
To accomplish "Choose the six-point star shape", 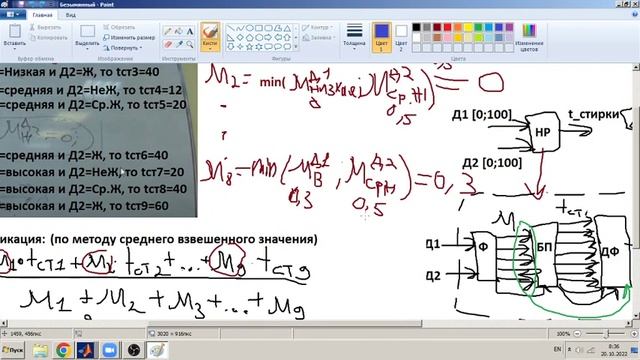I will (259, 47).
